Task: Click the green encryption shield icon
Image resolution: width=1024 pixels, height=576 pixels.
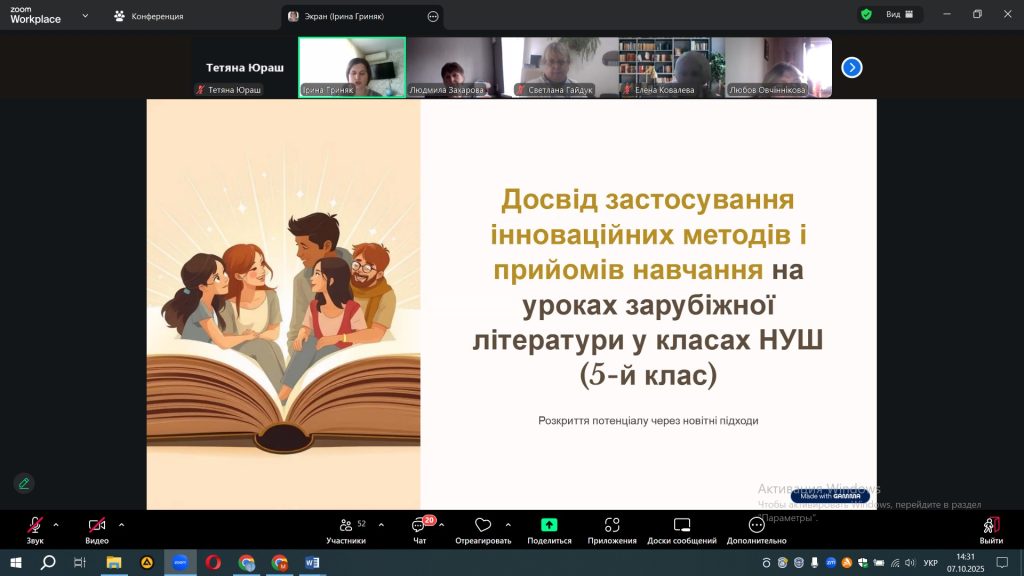Action: [866, 15]
